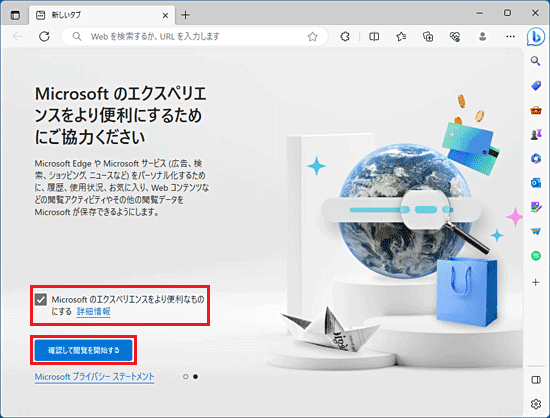
Task: Select the second page indicator dot
Action: [x=195, y=377]
